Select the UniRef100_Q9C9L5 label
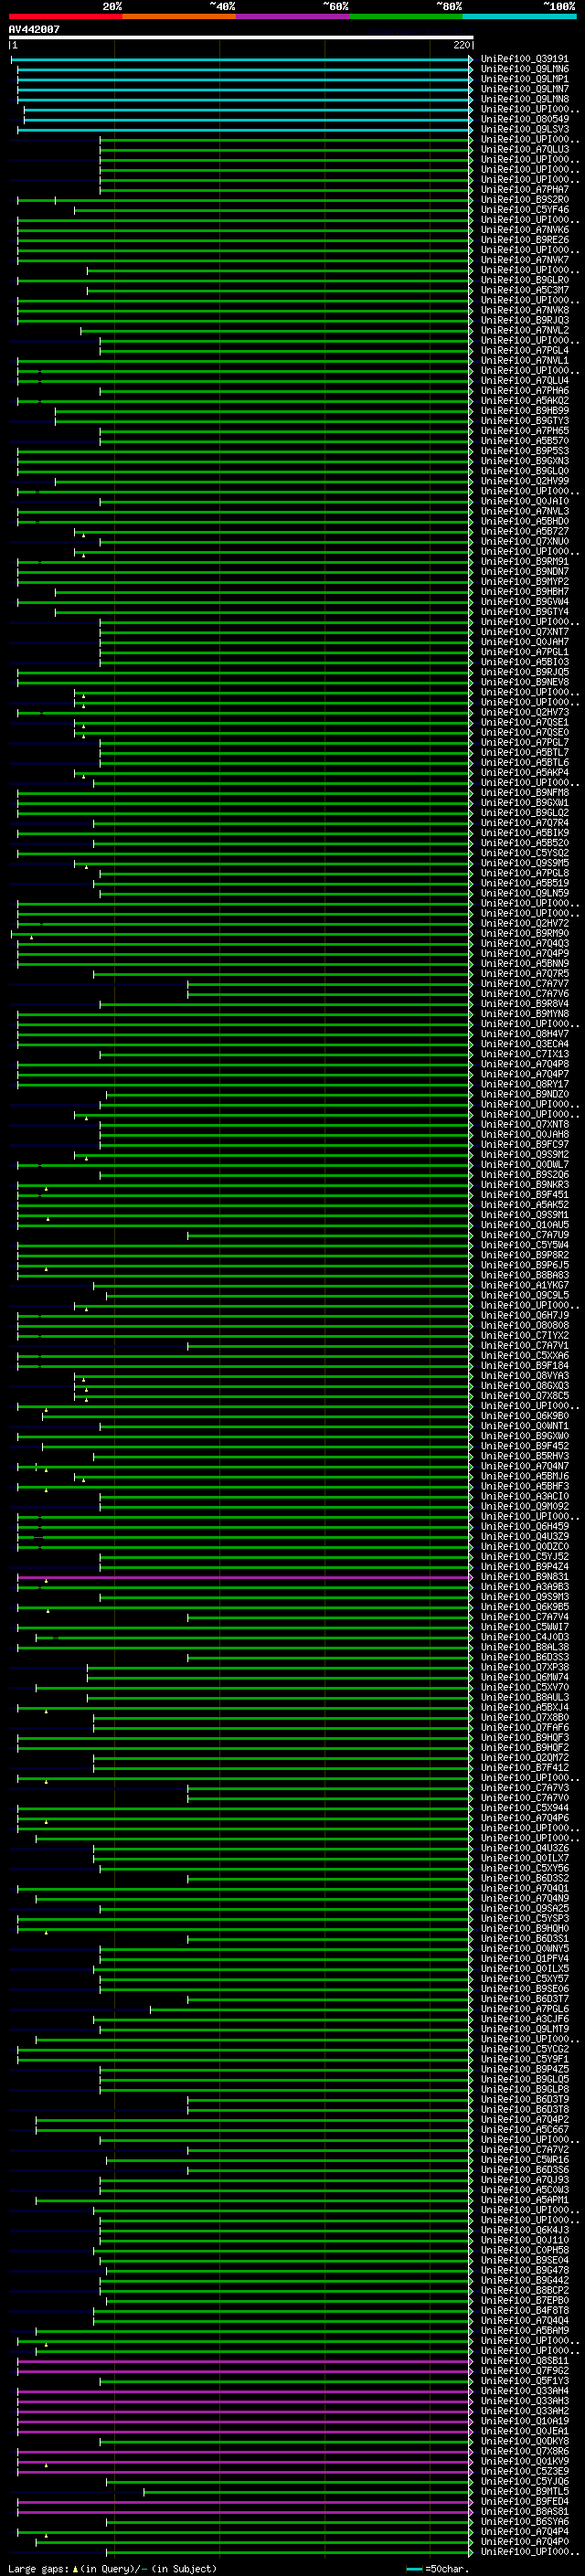The image size is (585, 2576). pos(524,1295)
